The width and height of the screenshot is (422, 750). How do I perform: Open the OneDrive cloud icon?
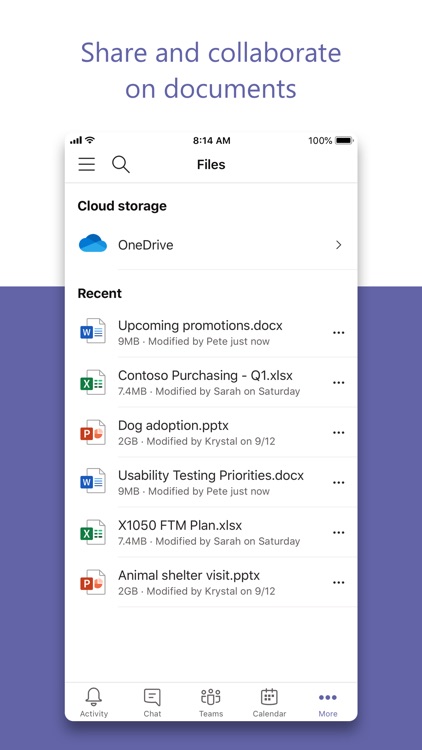pos(93,243)
